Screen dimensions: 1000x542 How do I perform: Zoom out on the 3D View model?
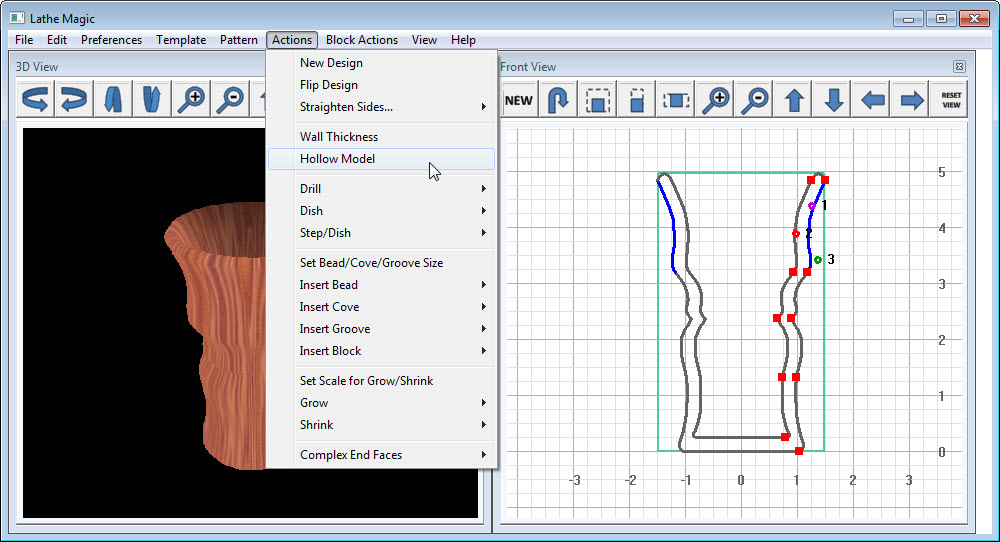coord(230,99)
